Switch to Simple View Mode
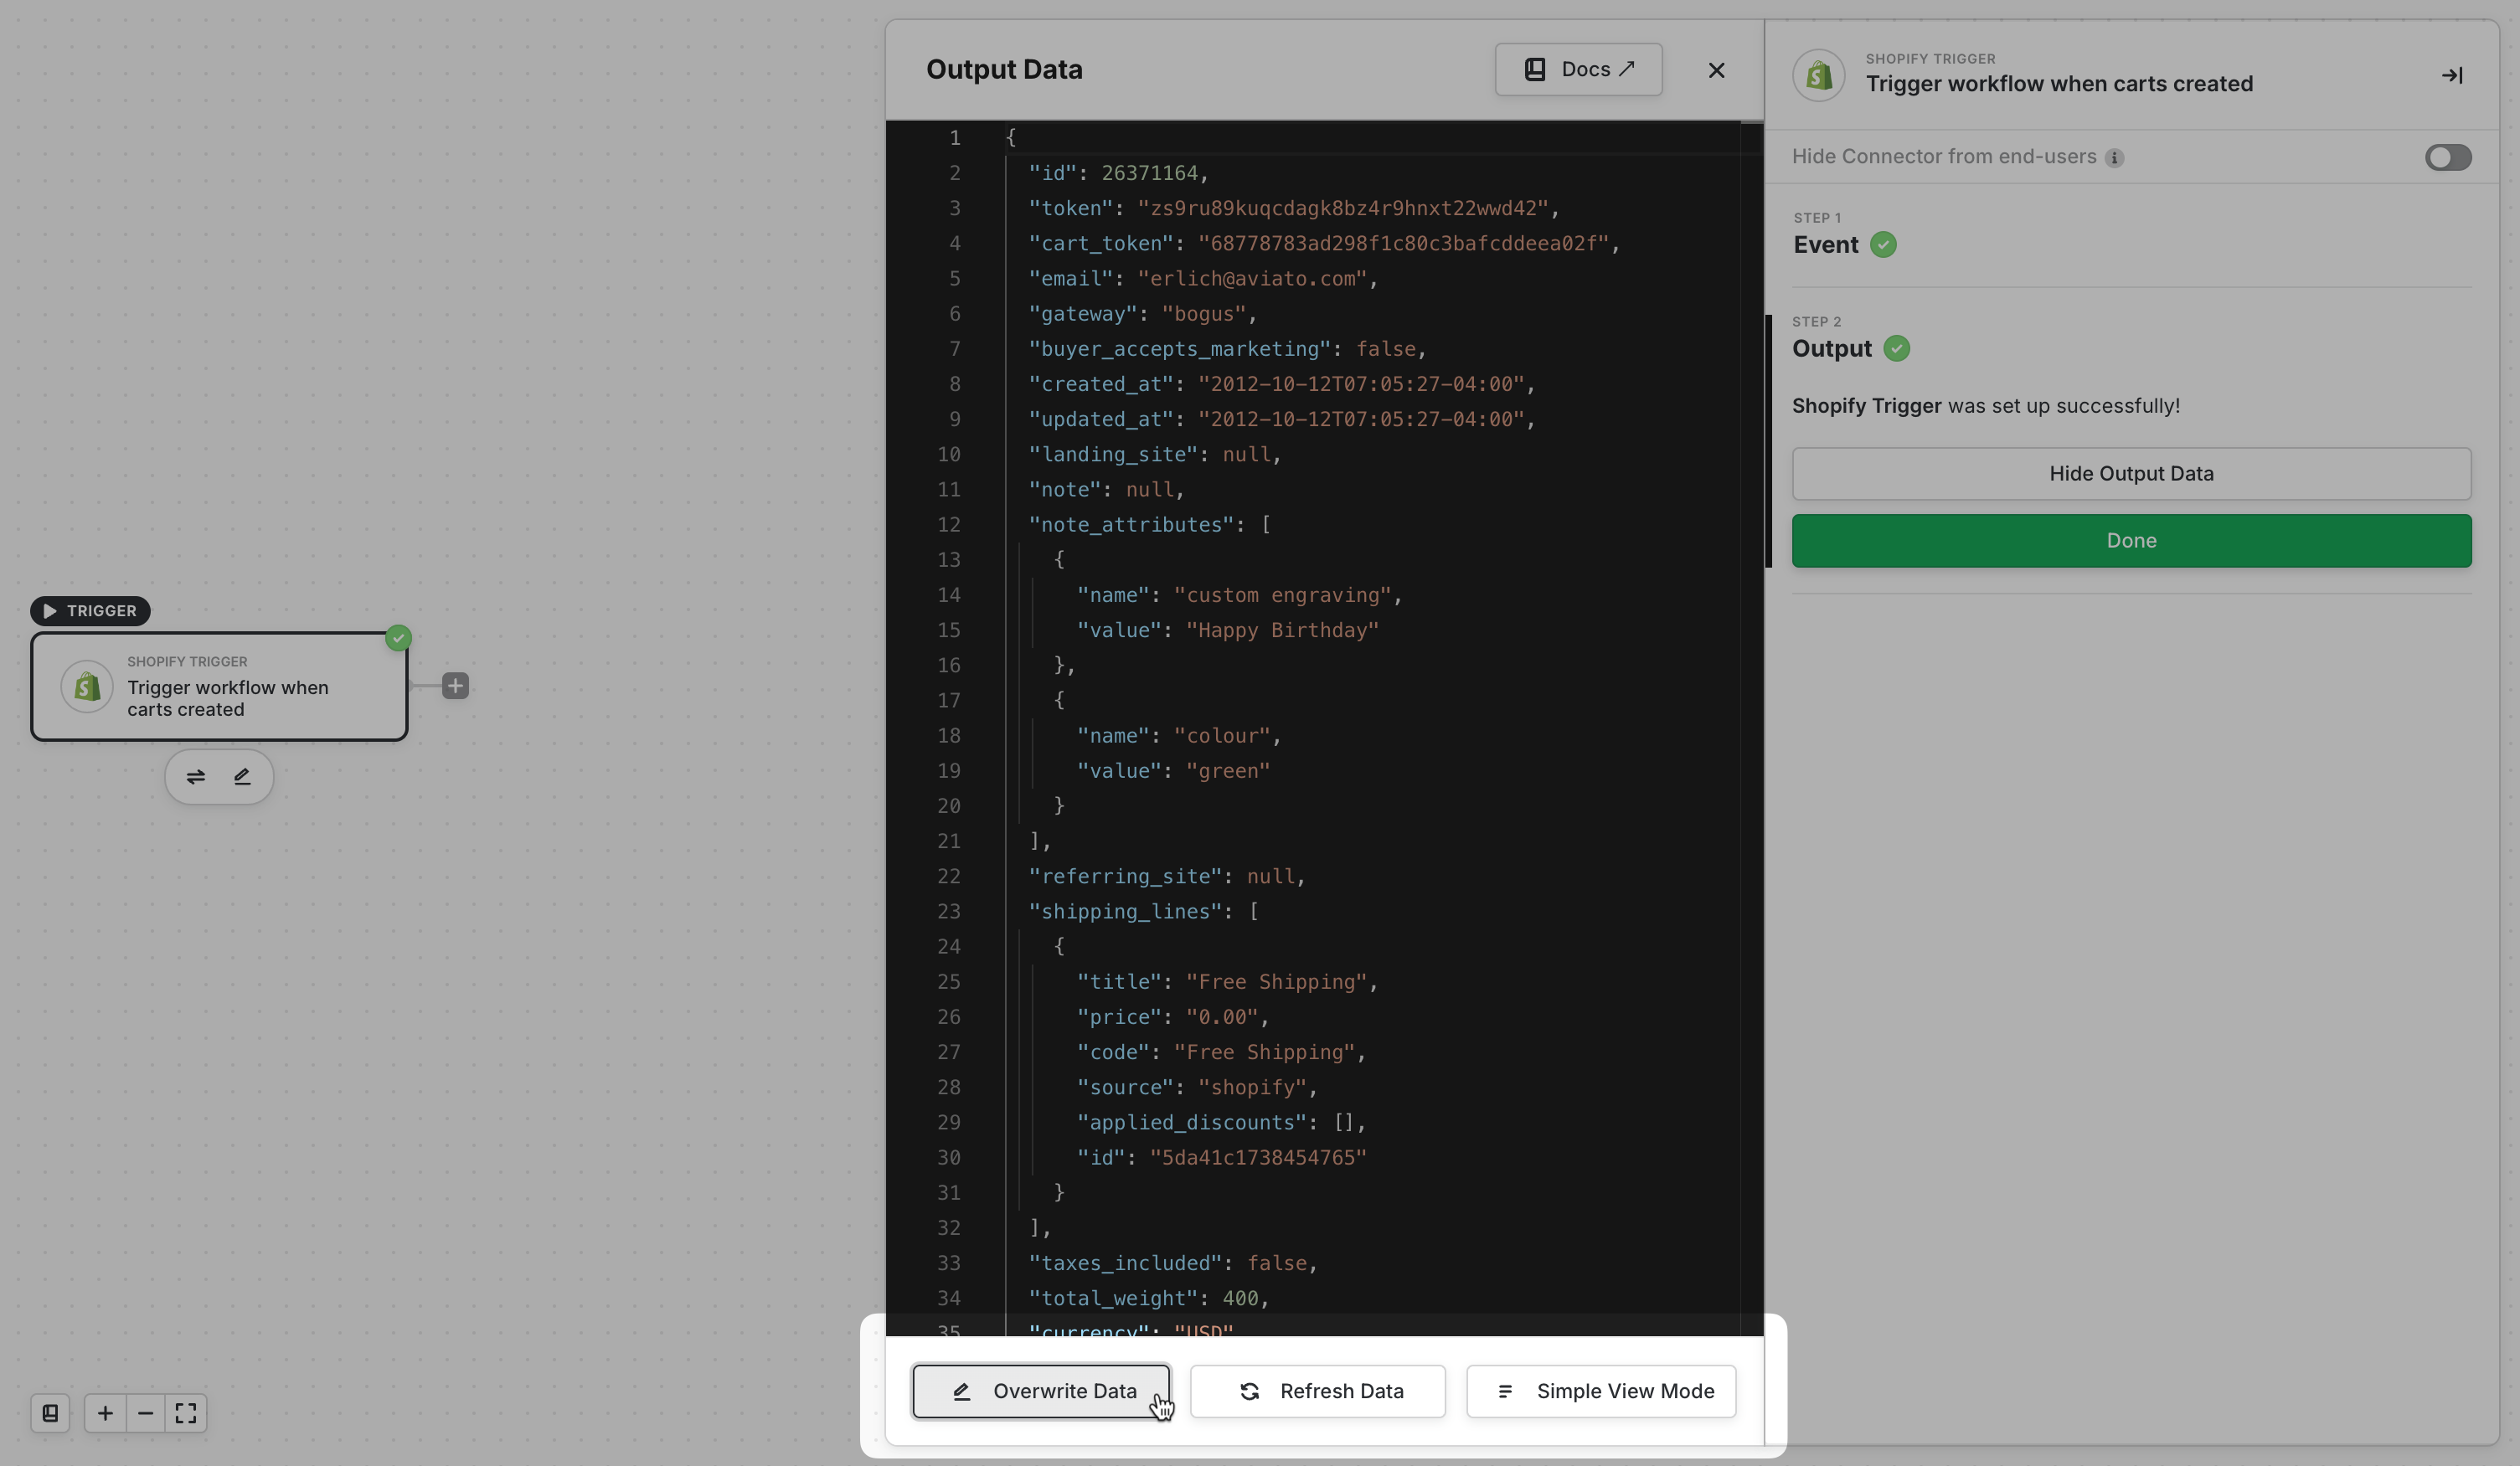 click(1601, 1391)
